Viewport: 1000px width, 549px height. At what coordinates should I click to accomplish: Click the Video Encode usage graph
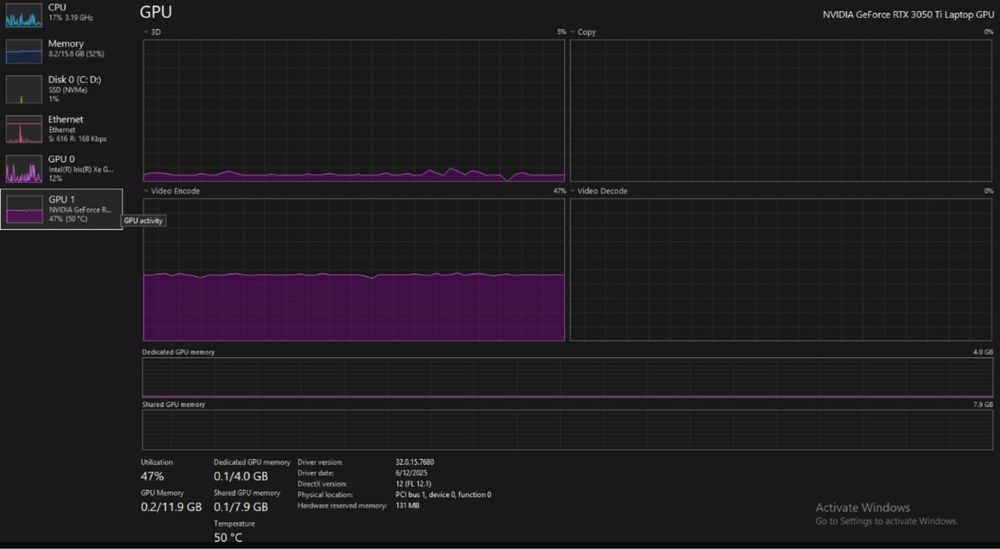[x=354, y=269]
